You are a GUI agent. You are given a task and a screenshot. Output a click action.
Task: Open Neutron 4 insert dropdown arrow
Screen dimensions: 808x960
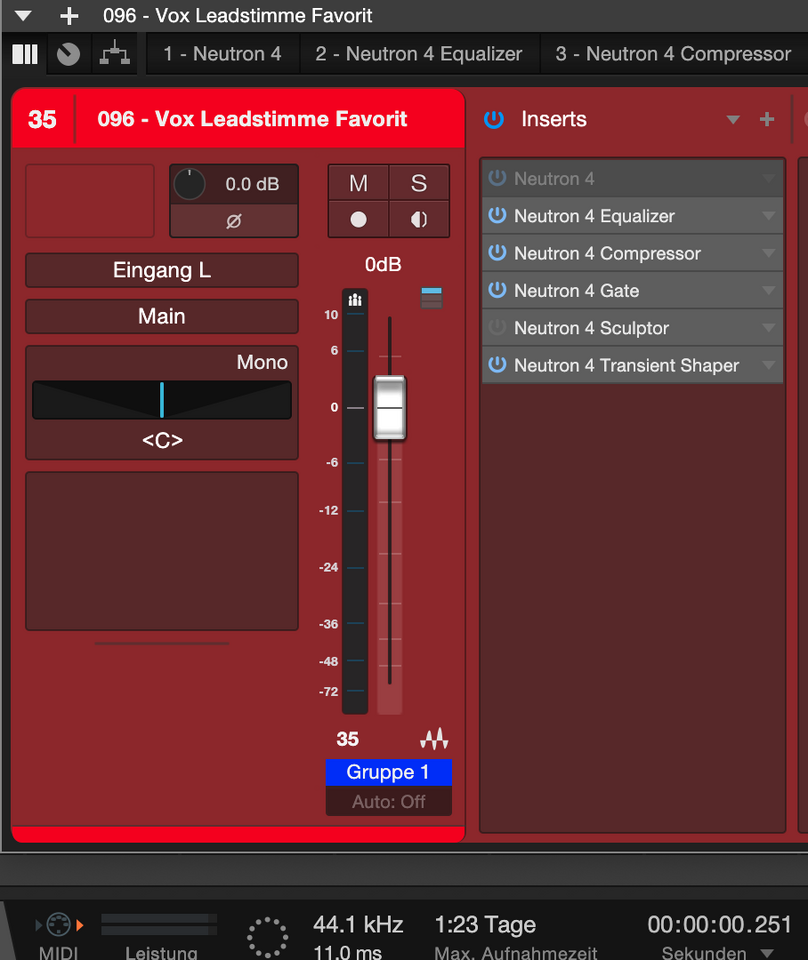point(769,179)
